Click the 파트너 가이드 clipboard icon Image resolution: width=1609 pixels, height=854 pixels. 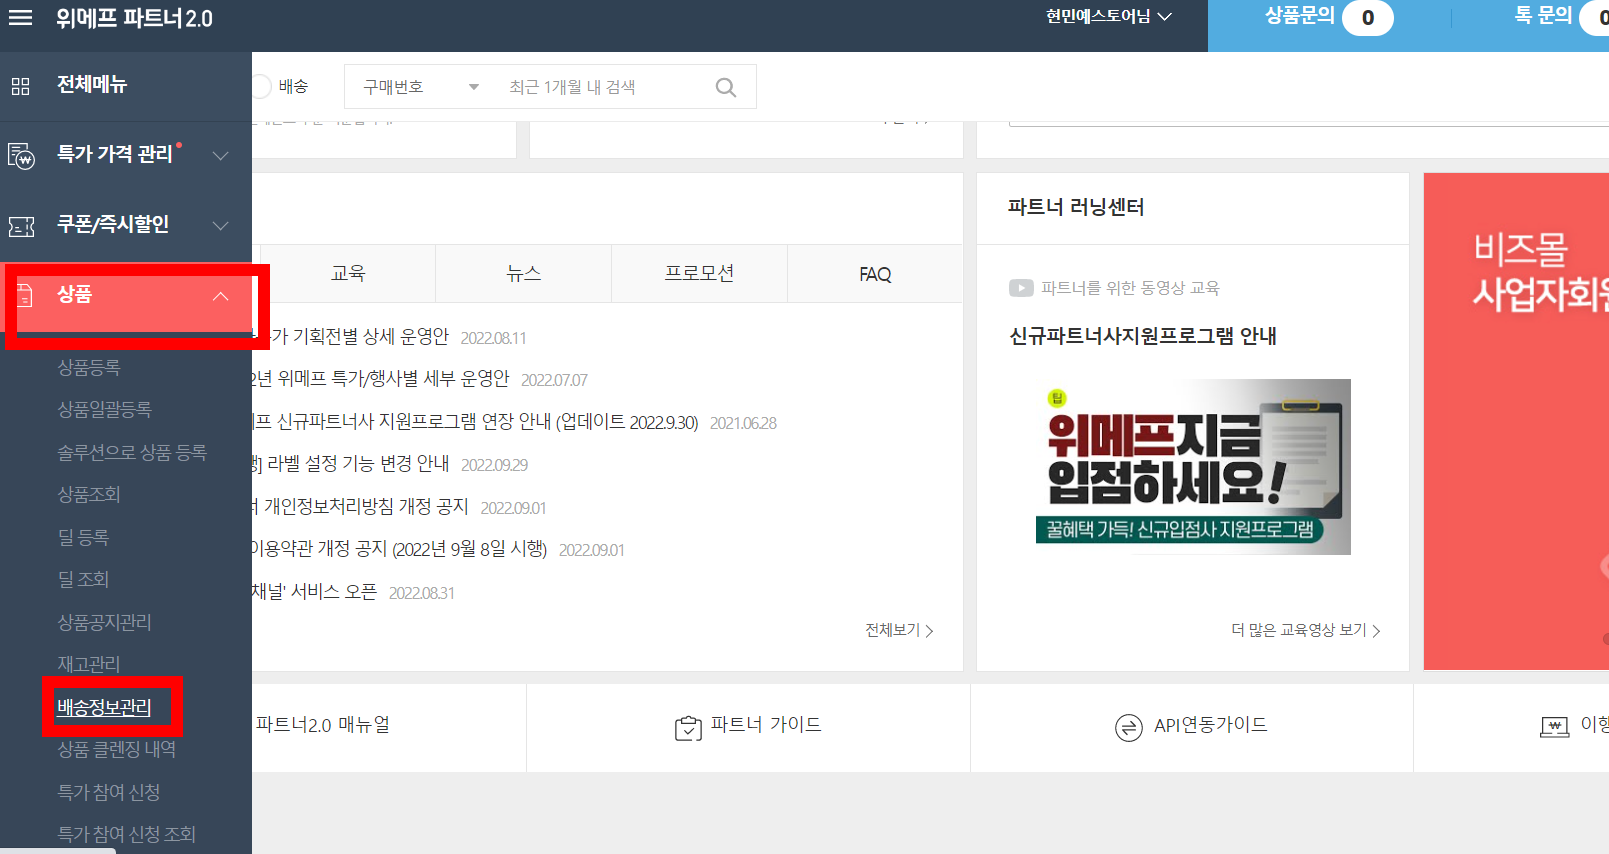(x=688, y=728)
